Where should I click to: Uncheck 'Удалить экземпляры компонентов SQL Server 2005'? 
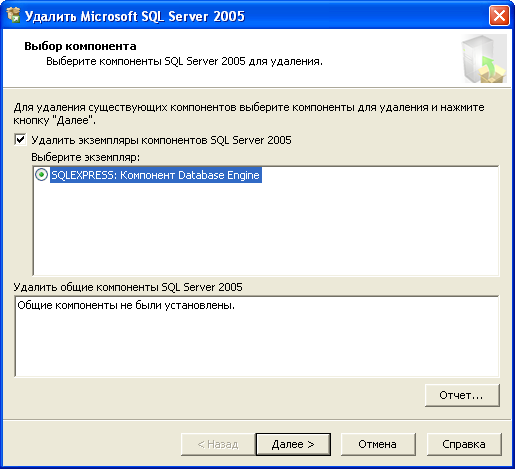tap(20, 139)
